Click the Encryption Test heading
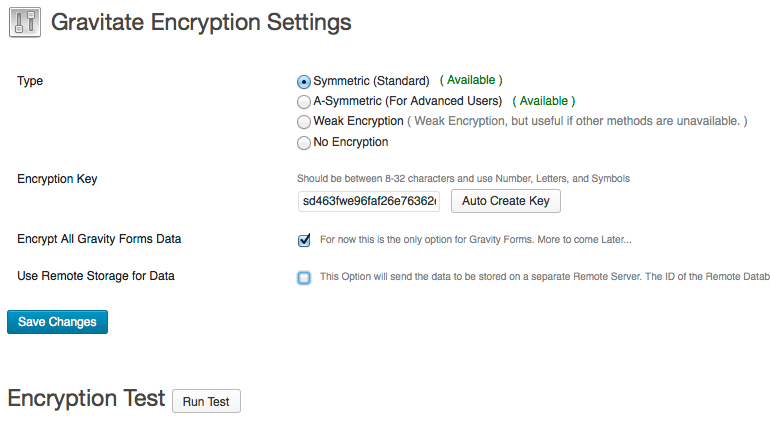Screen dimensions: 770x431 tap(86, 398)
